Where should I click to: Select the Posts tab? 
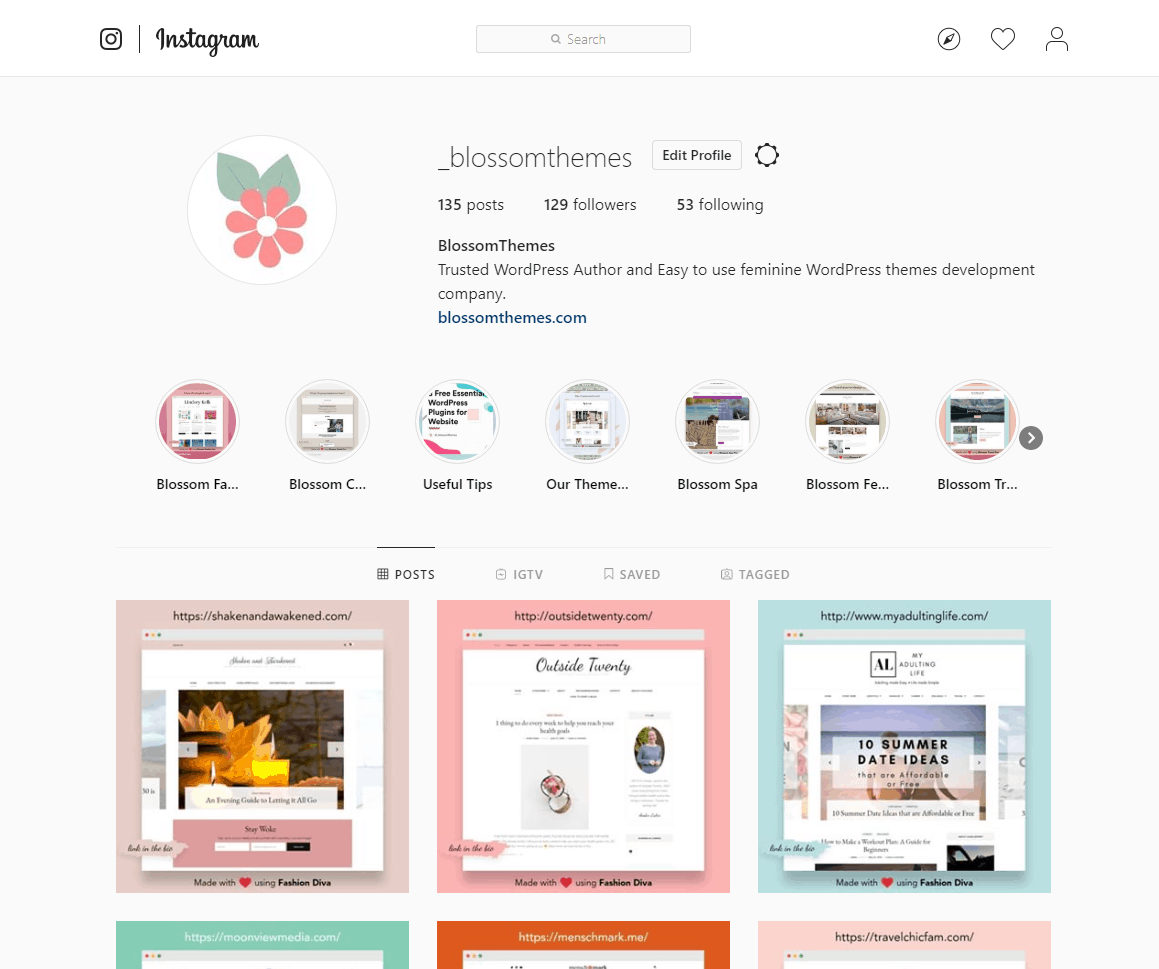click(x=406, y=574)
